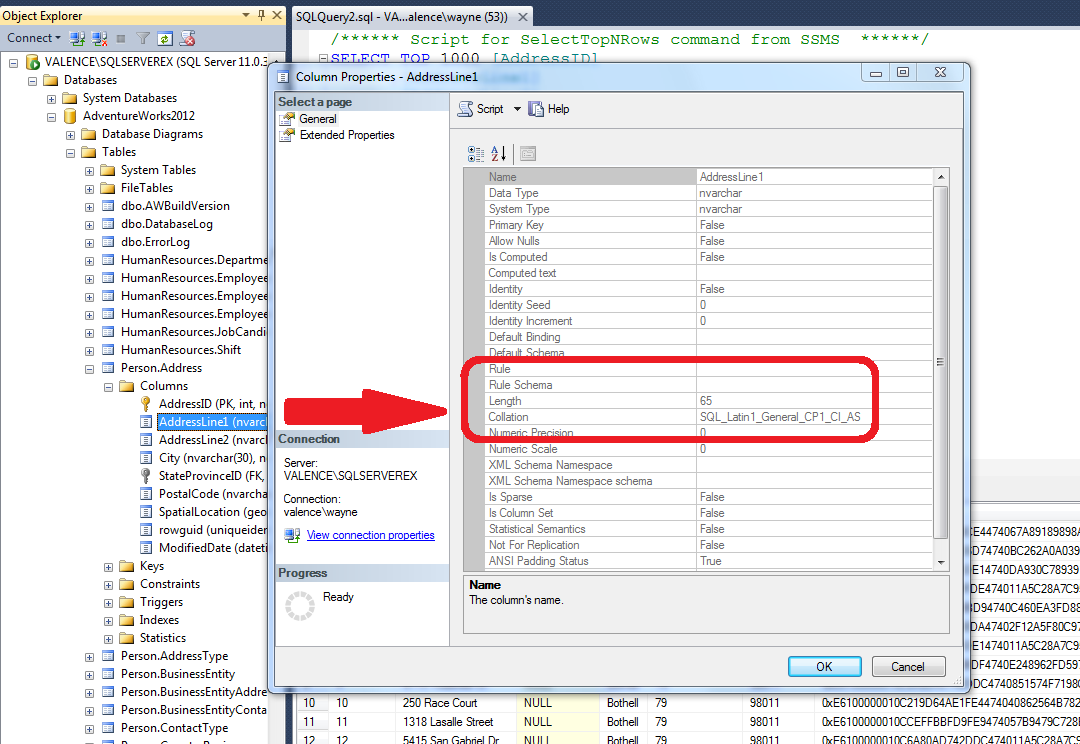This screenshot has width=1080, height=744.
Task: Click the OK button
Action: (824, 666)
